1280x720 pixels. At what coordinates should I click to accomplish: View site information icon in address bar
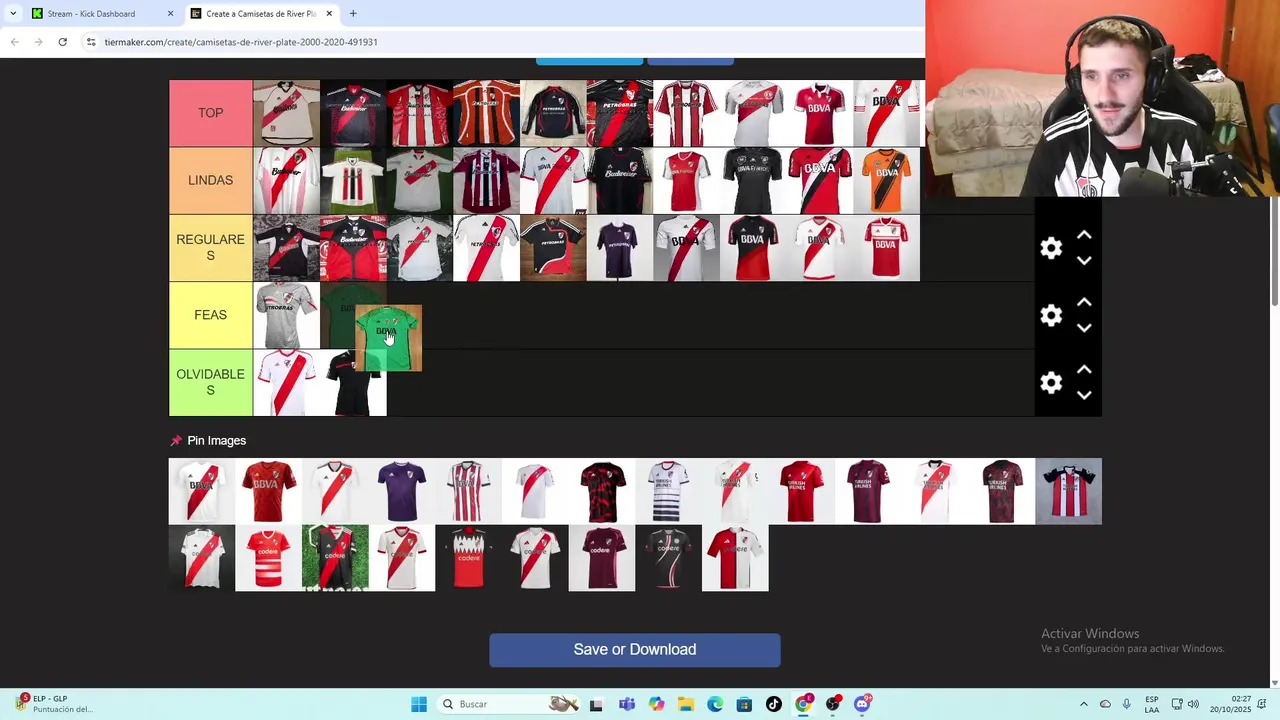click(x=91, y=42)
